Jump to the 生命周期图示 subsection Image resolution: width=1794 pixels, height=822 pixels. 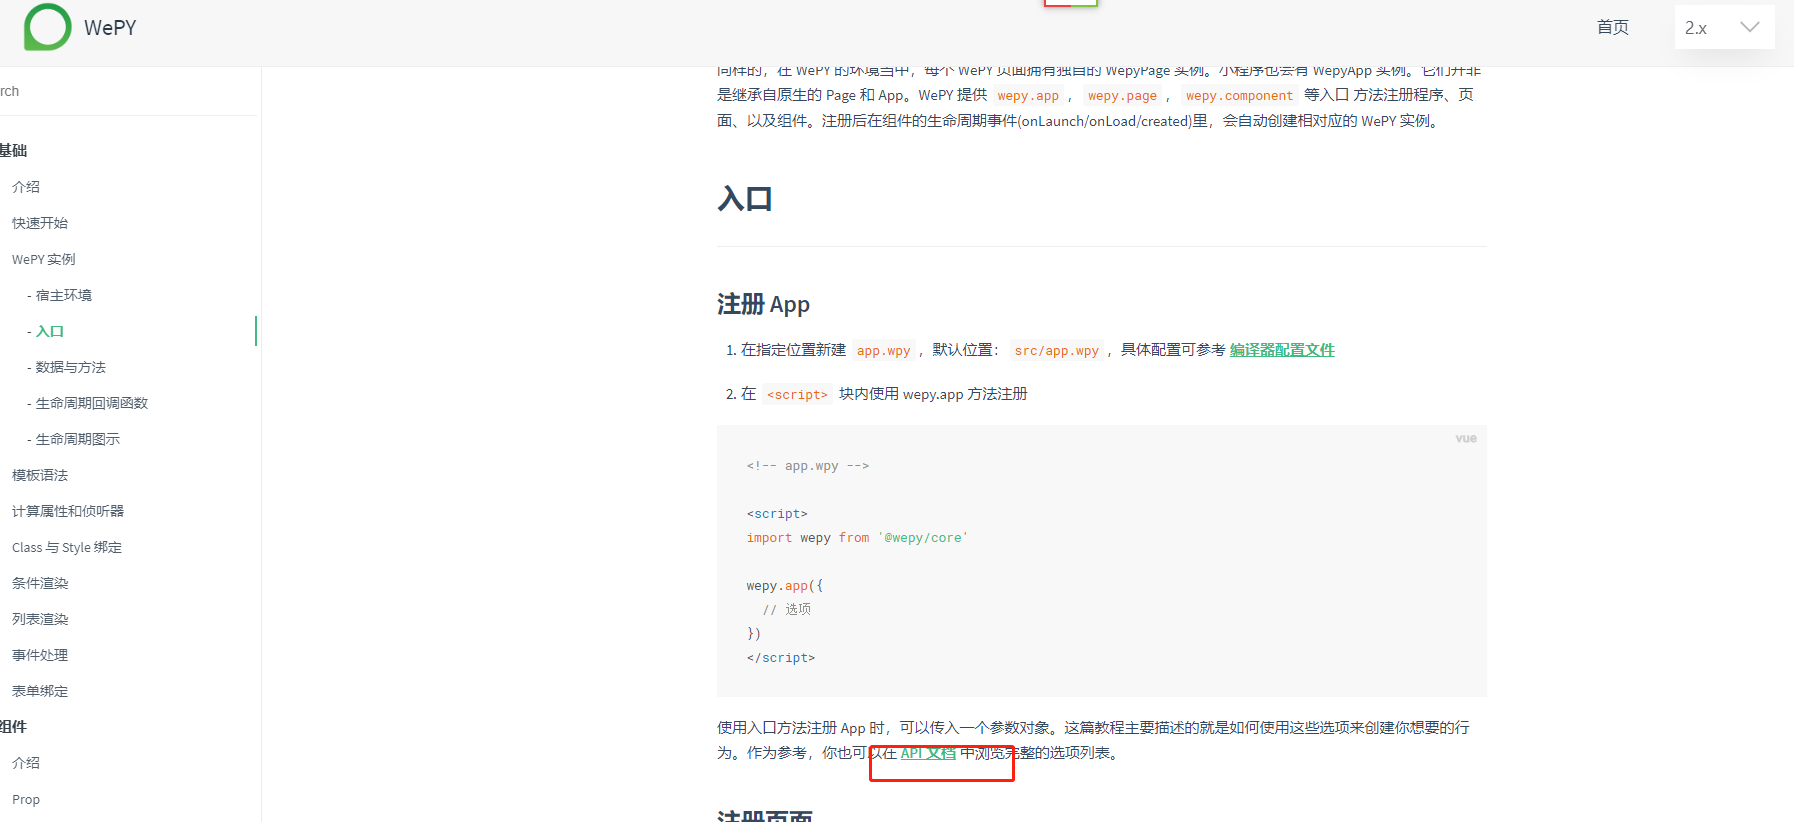77,439
